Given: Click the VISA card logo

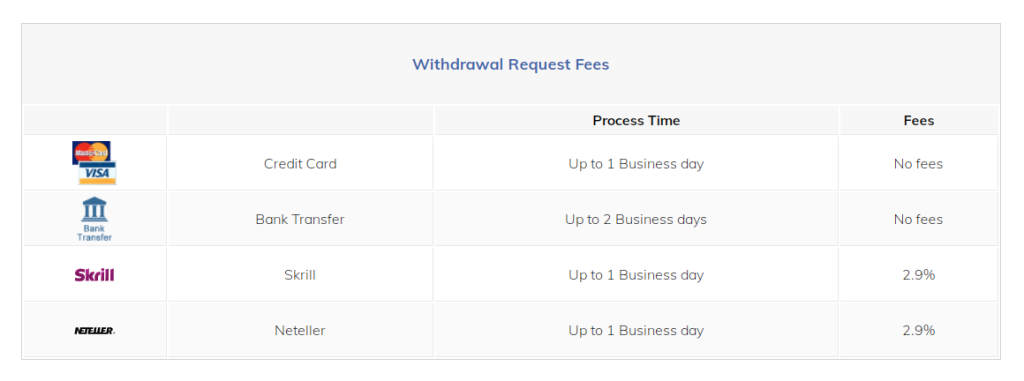Looking at the screenshot, I should point(97,173).
